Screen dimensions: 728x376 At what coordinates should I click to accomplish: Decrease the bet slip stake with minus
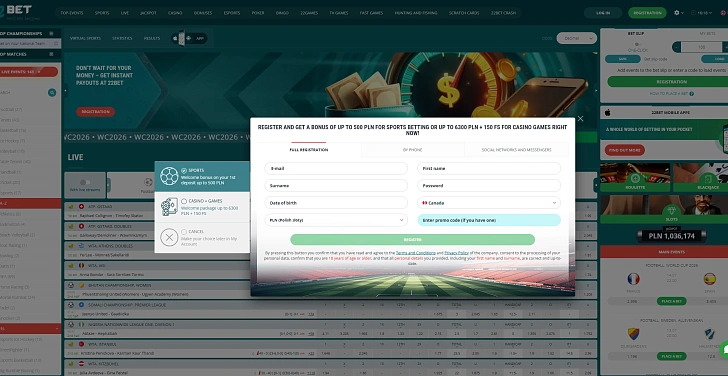pyautogui.click(x=676, y=47)
